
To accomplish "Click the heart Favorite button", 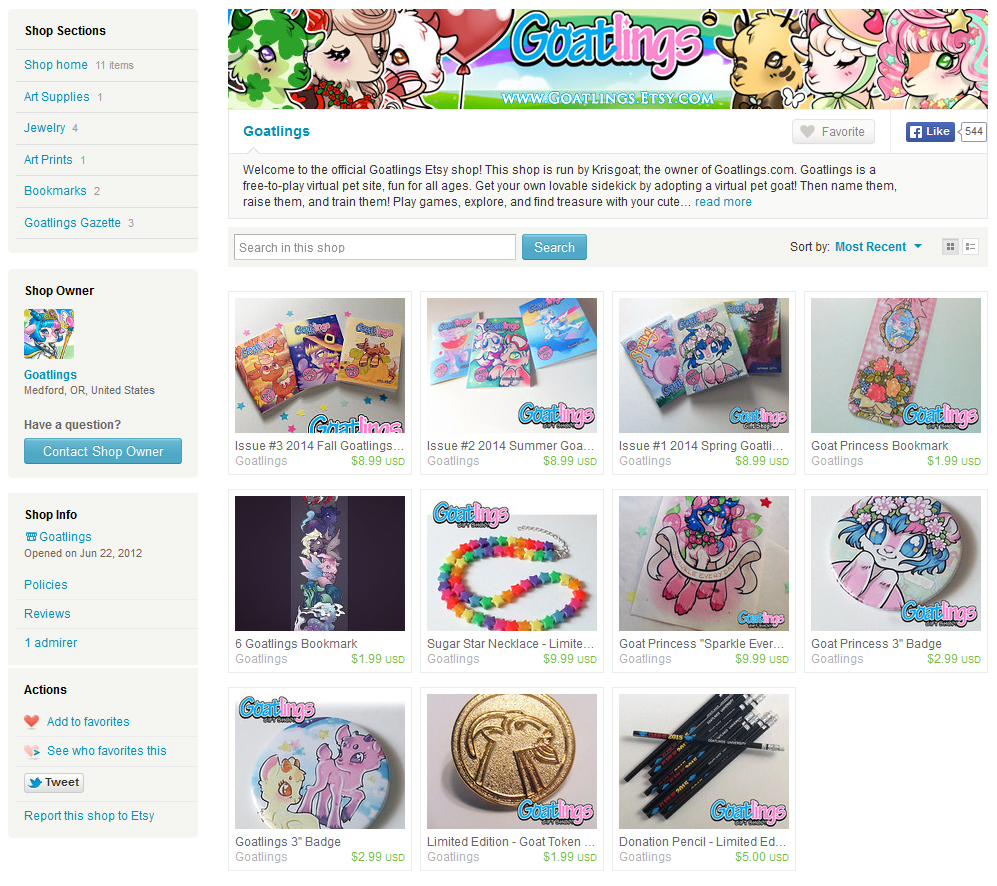I will coord(833,132).
